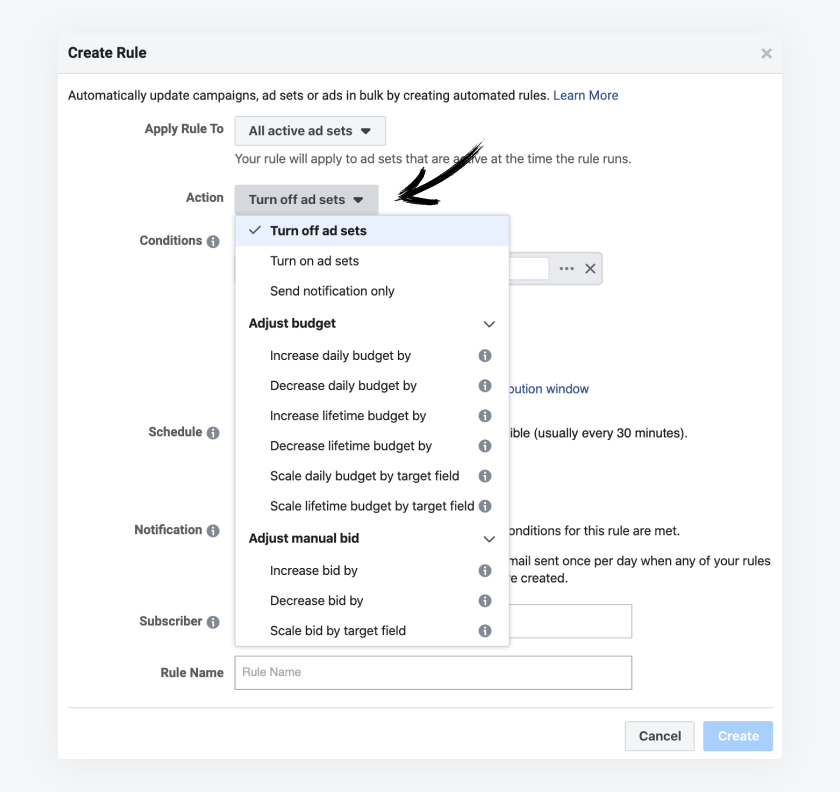Collapse the Adjust budget section chevron
Viewport: 840px width, 792px height.
(x=489, y=324)
